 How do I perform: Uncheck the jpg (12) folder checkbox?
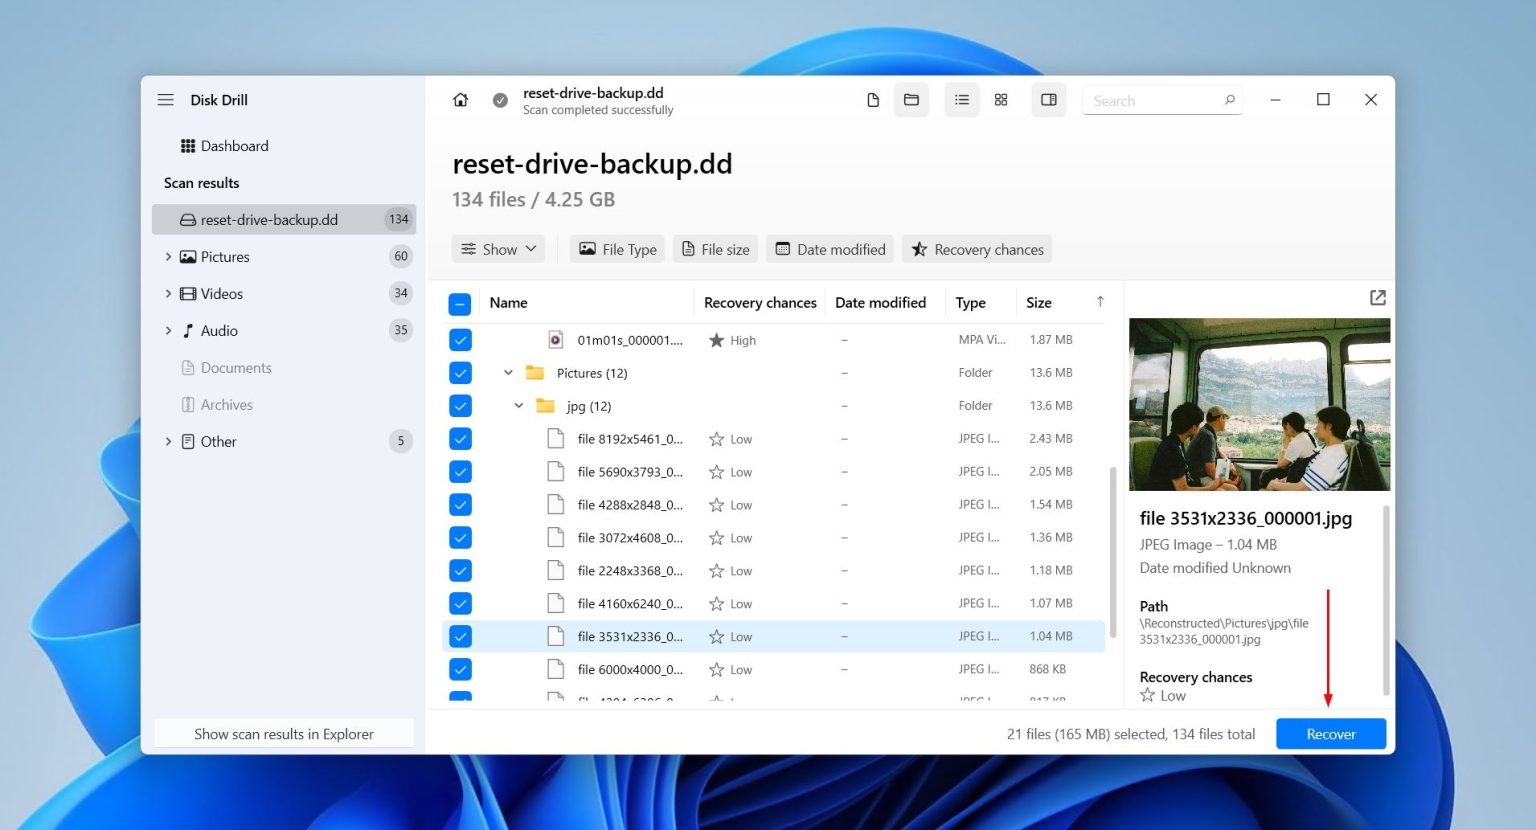click(460, 406)
